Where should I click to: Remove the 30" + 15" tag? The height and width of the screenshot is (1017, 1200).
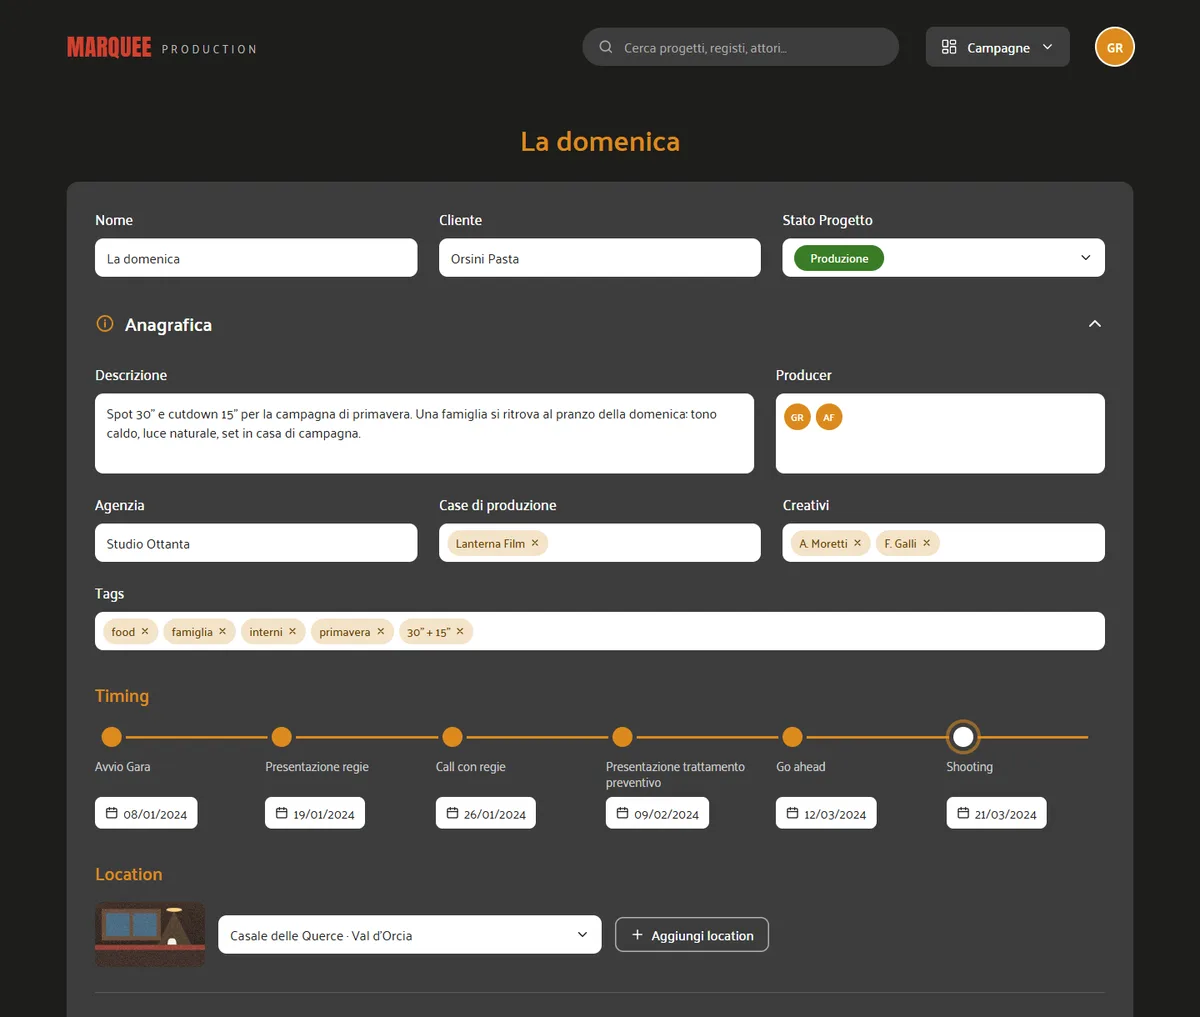pyautogui.click(x=460, y=631)
